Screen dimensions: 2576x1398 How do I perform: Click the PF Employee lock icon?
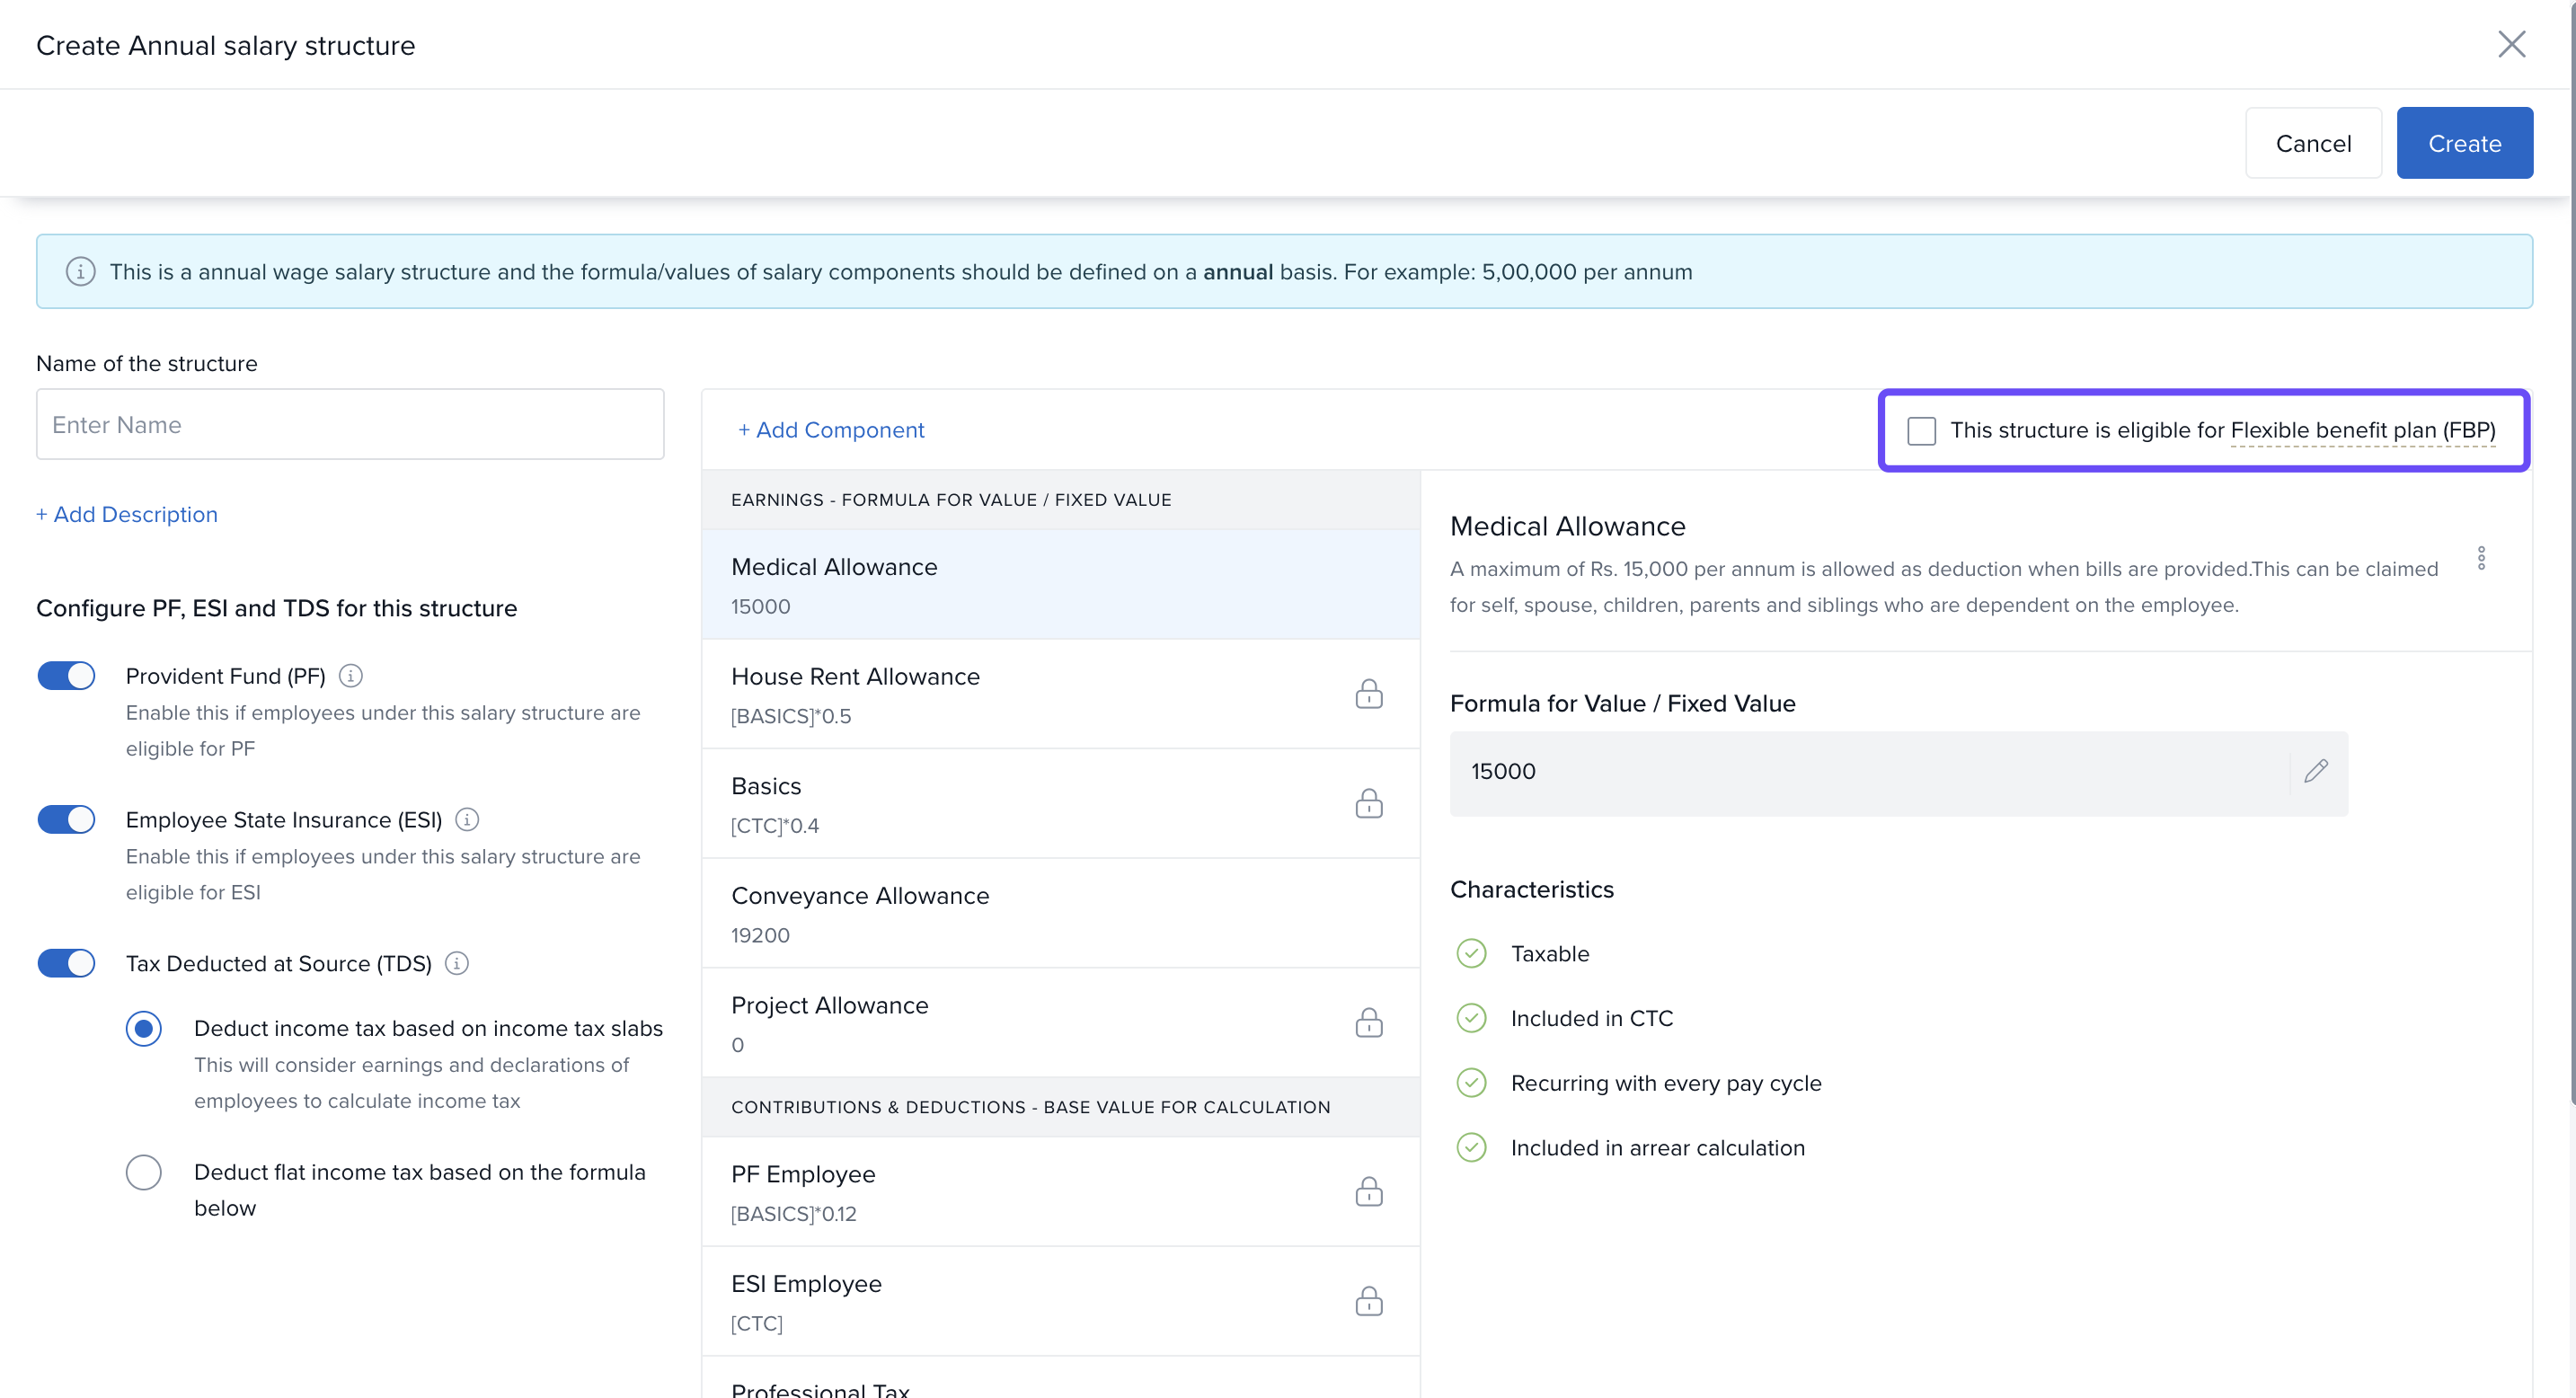(x=1368, y=1192)
